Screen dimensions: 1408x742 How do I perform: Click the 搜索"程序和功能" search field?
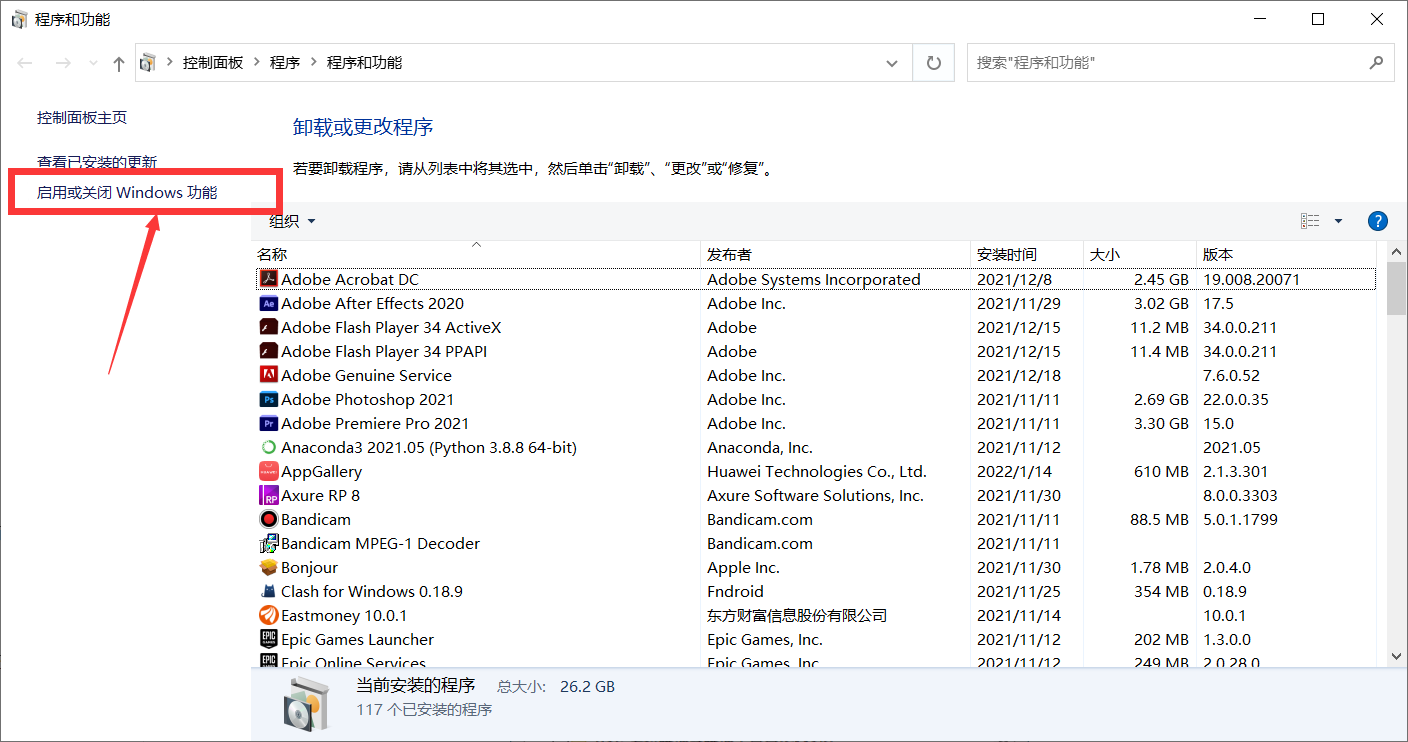tap(1181, 62)
